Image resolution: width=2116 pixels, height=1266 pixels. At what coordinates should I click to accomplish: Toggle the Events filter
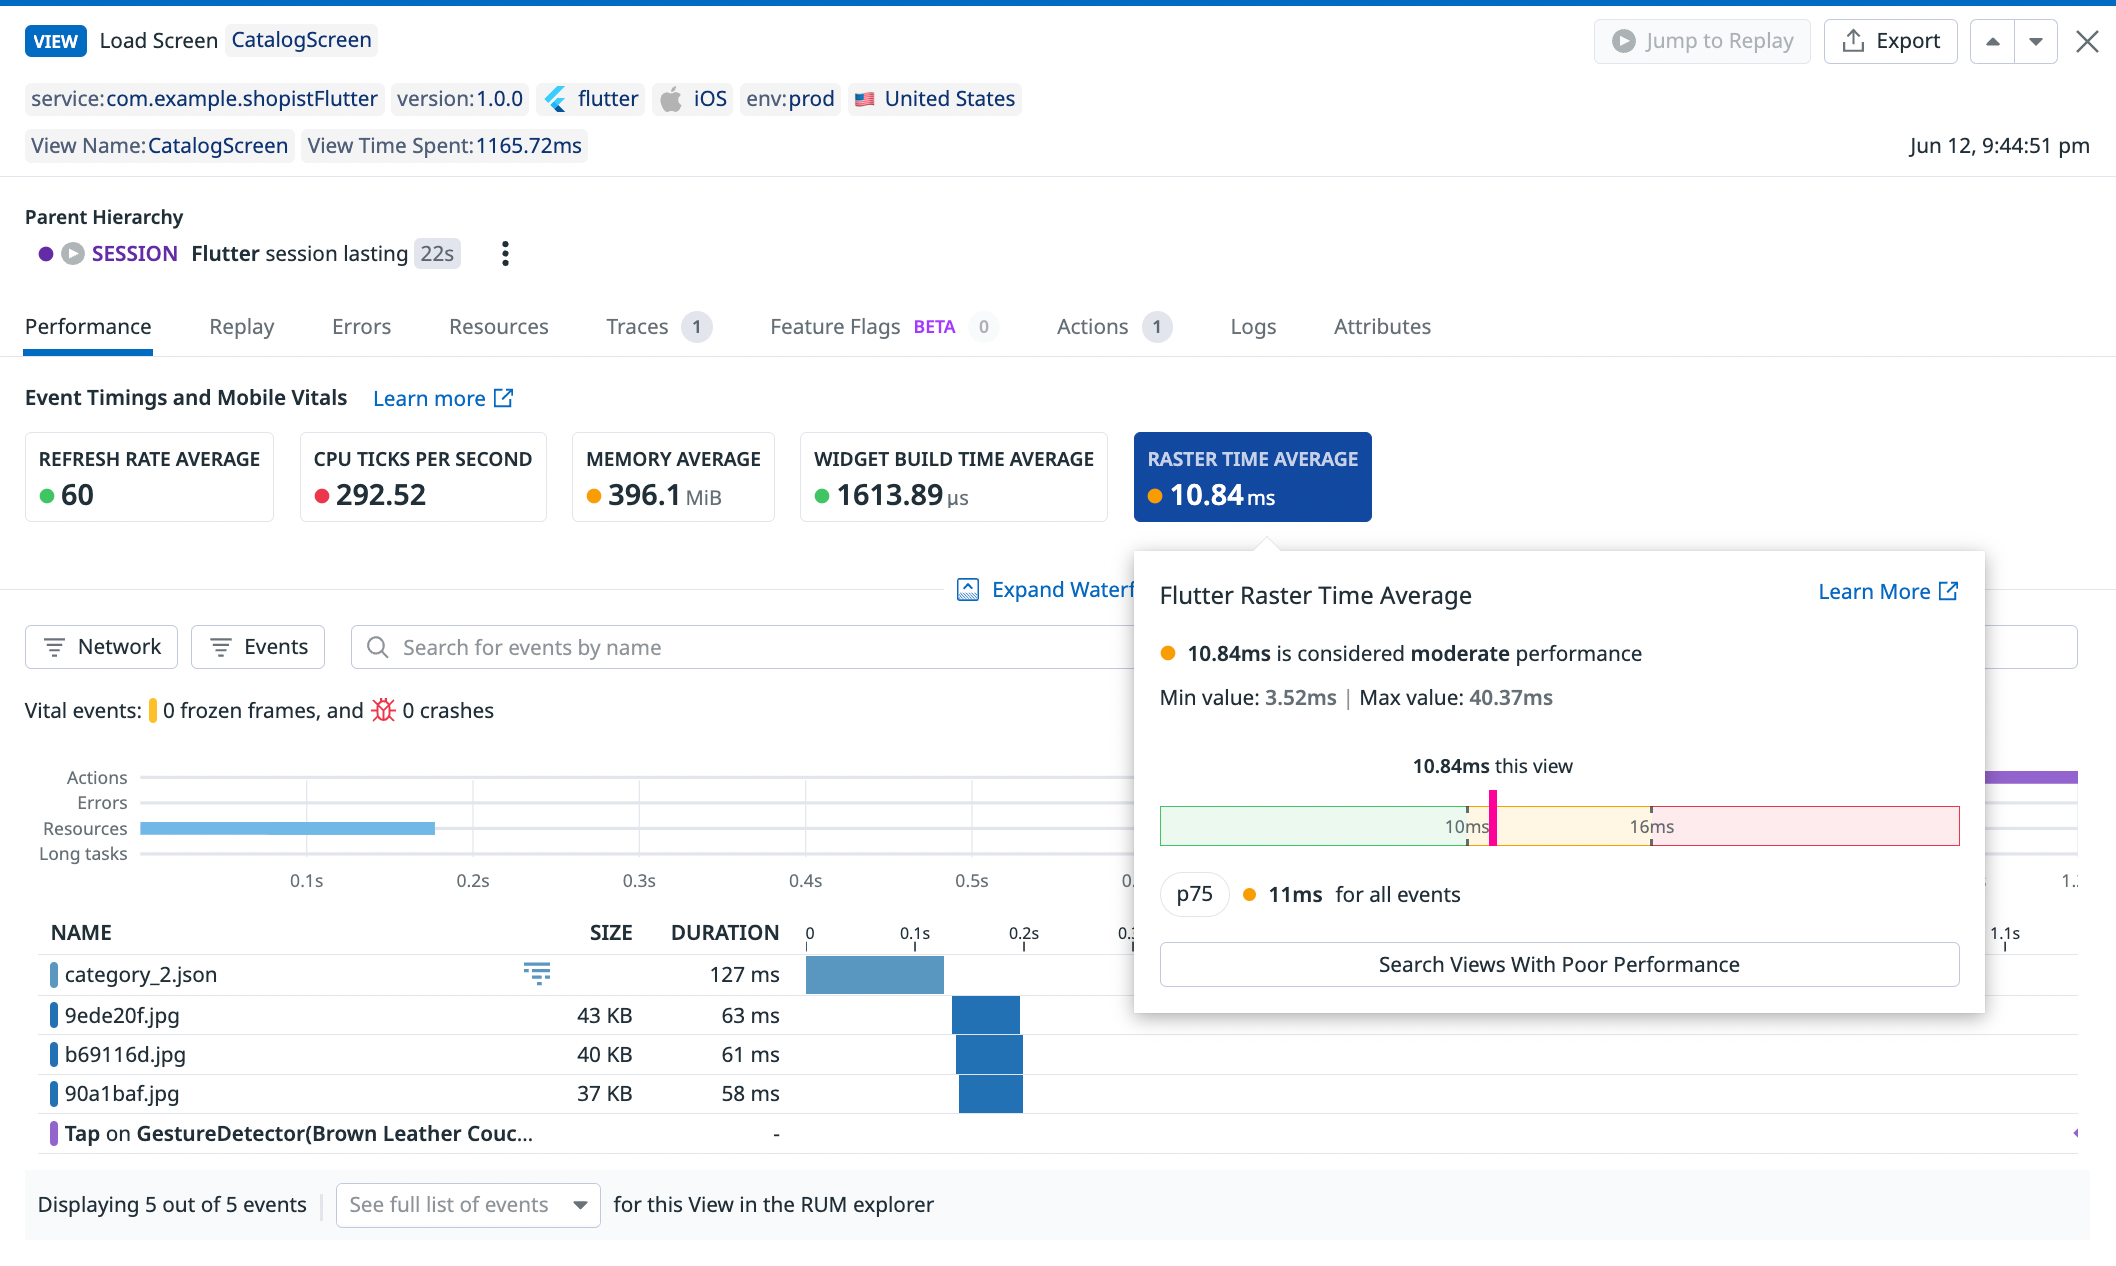point(258,647)
